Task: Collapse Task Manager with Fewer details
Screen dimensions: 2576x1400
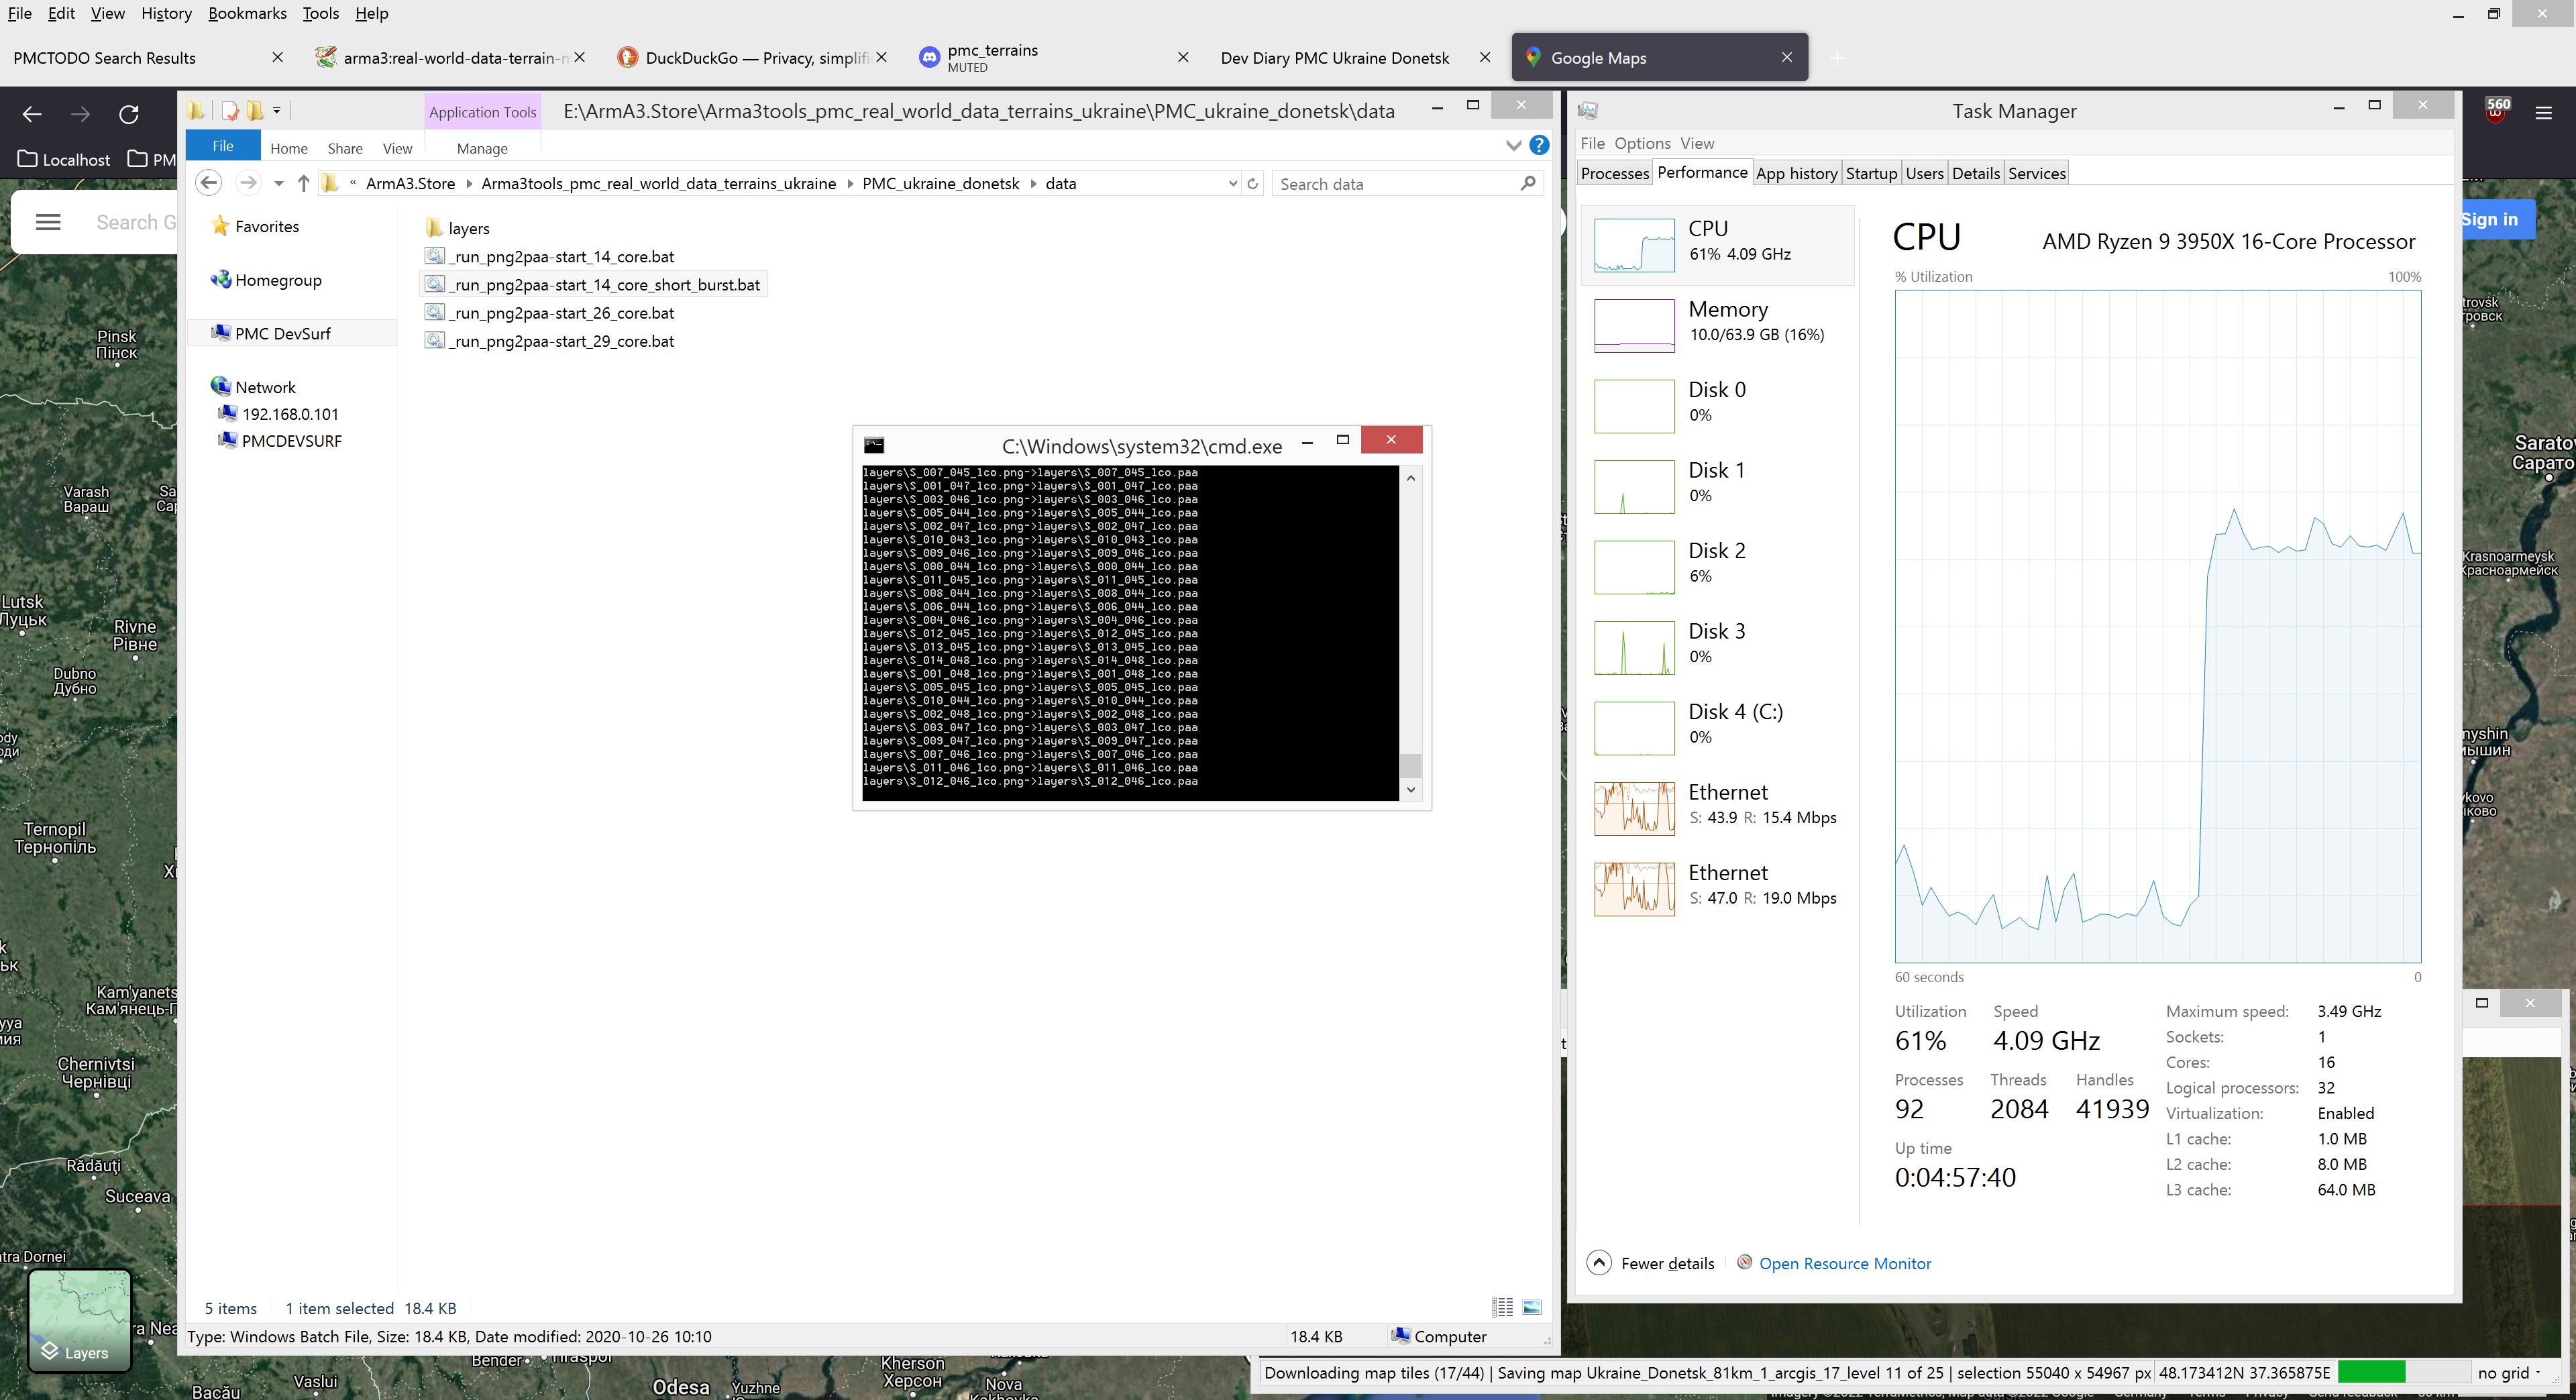Action: [1651, 1263]
